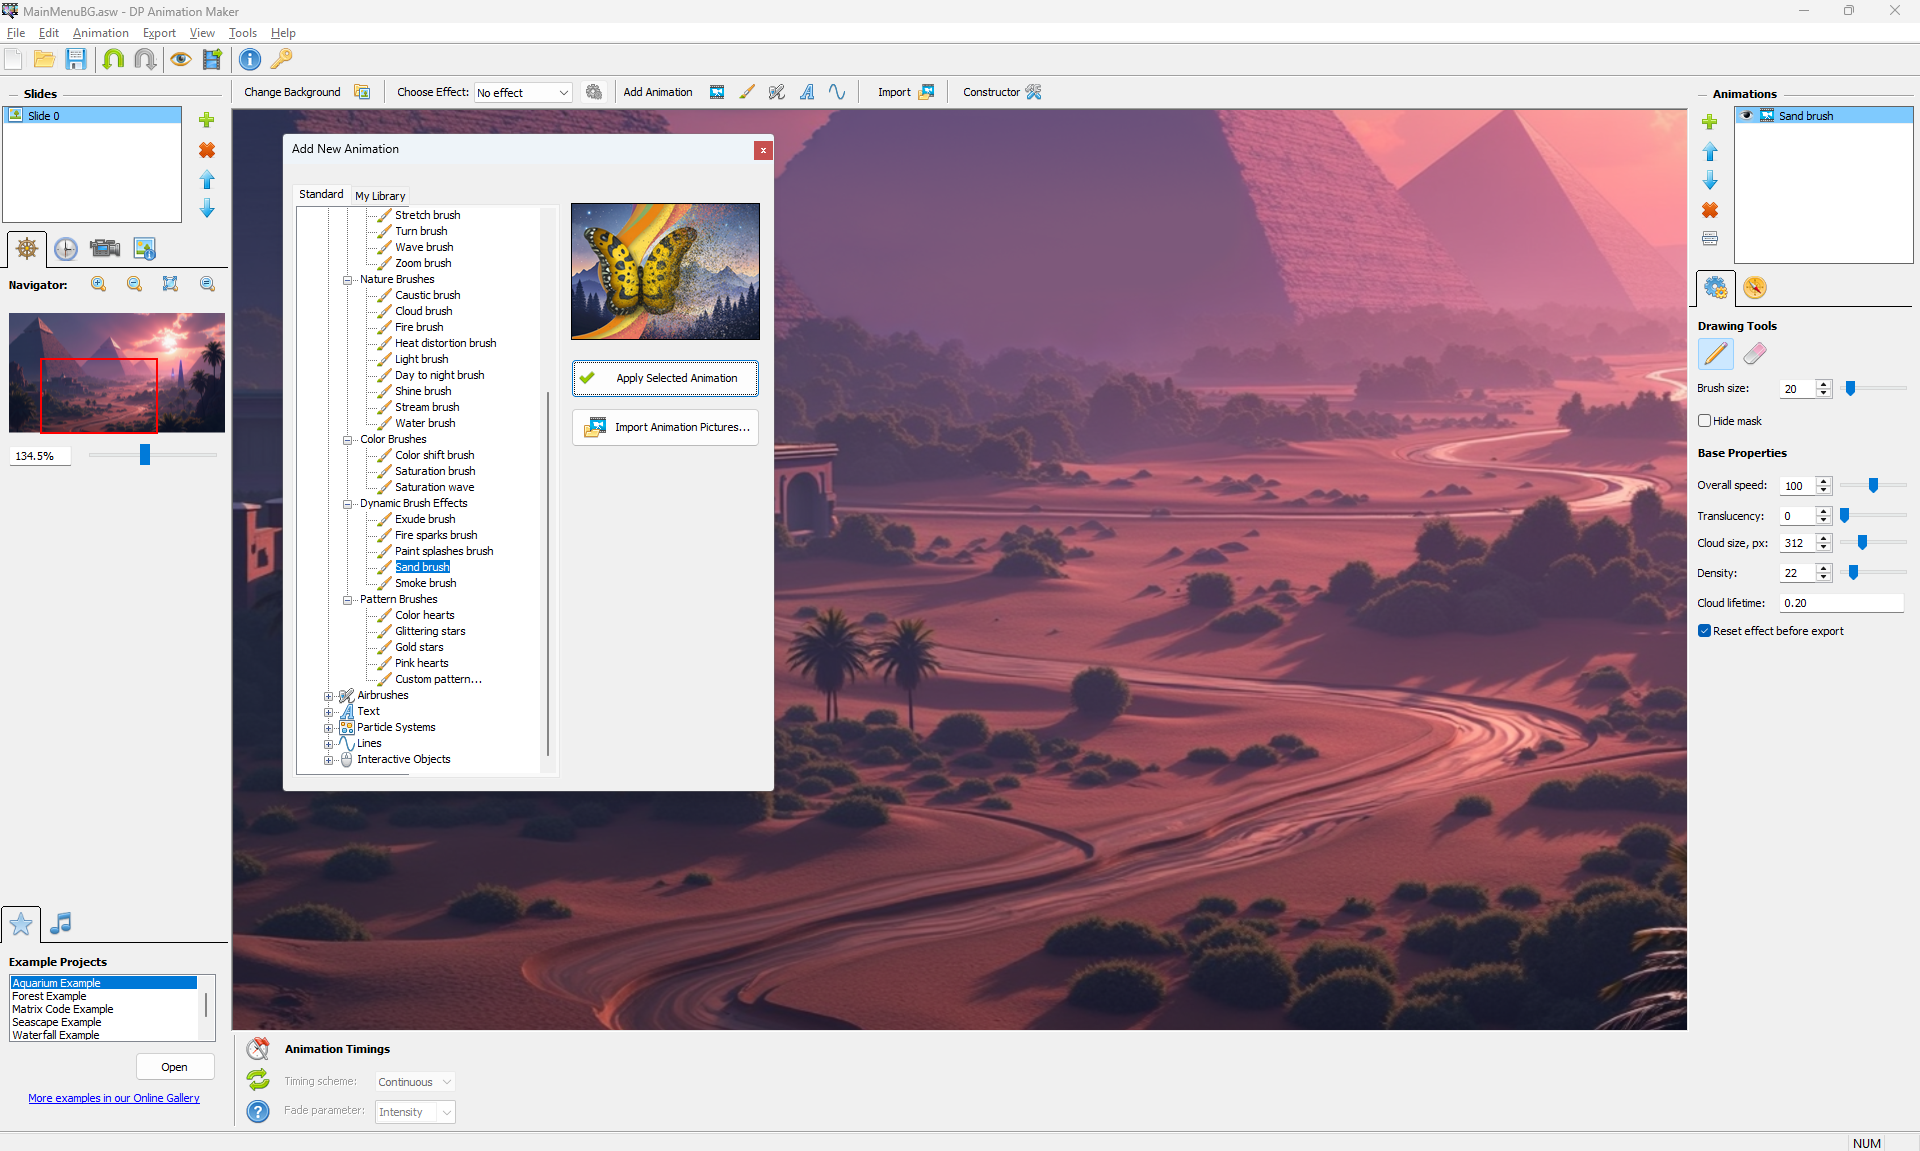Click the Density slider handle
Screen dimensions: 1920x1151
(1853, 573)
